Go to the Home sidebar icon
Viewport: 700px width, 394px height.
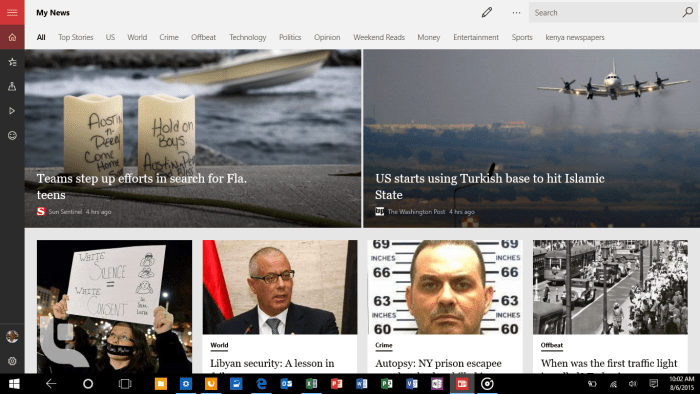point(12,37)
